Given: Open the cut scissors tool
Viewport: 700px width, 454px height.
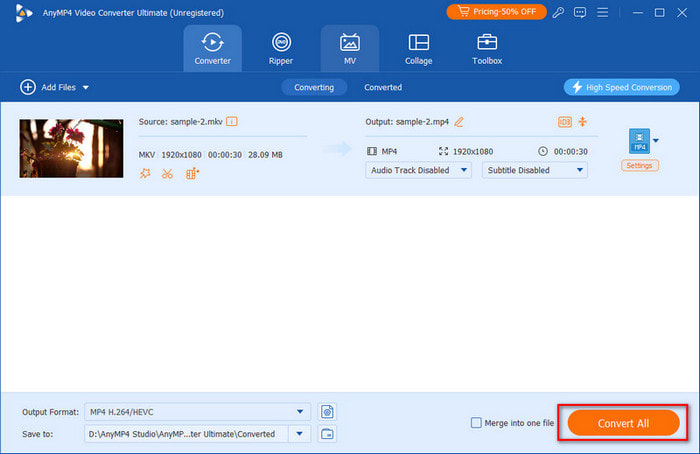Looking at the screenshot, I should pos(167,174).
